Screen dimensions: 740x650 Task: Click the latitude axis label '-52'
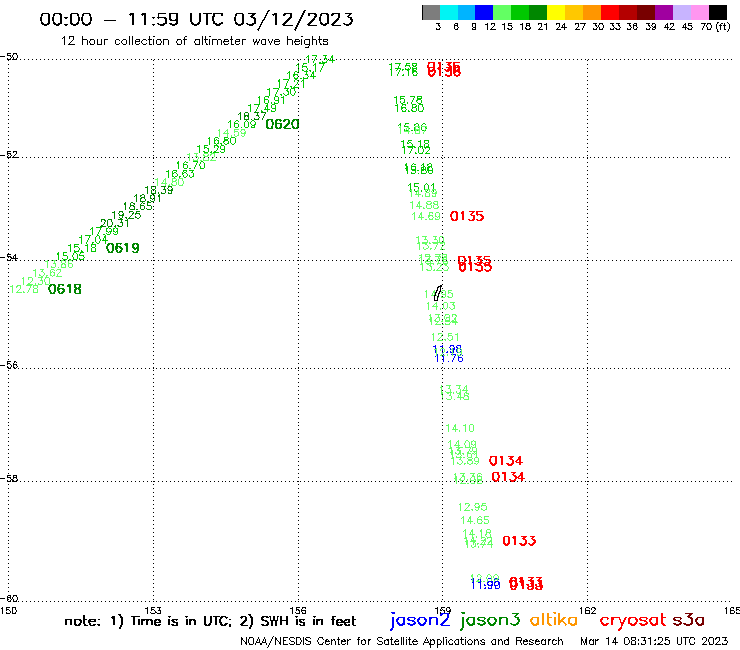click(9, 155)
